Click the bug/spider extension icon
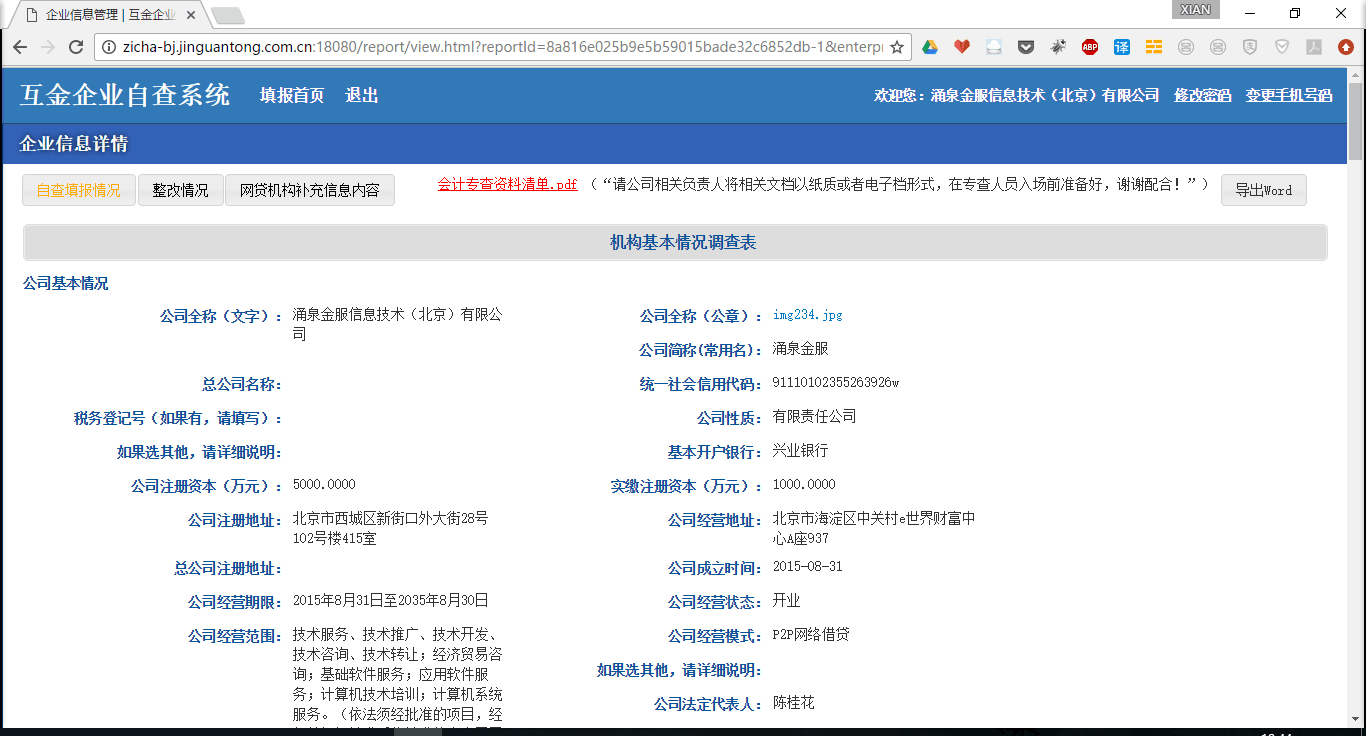1366x736 pixels. click(x=1058, y=47)
